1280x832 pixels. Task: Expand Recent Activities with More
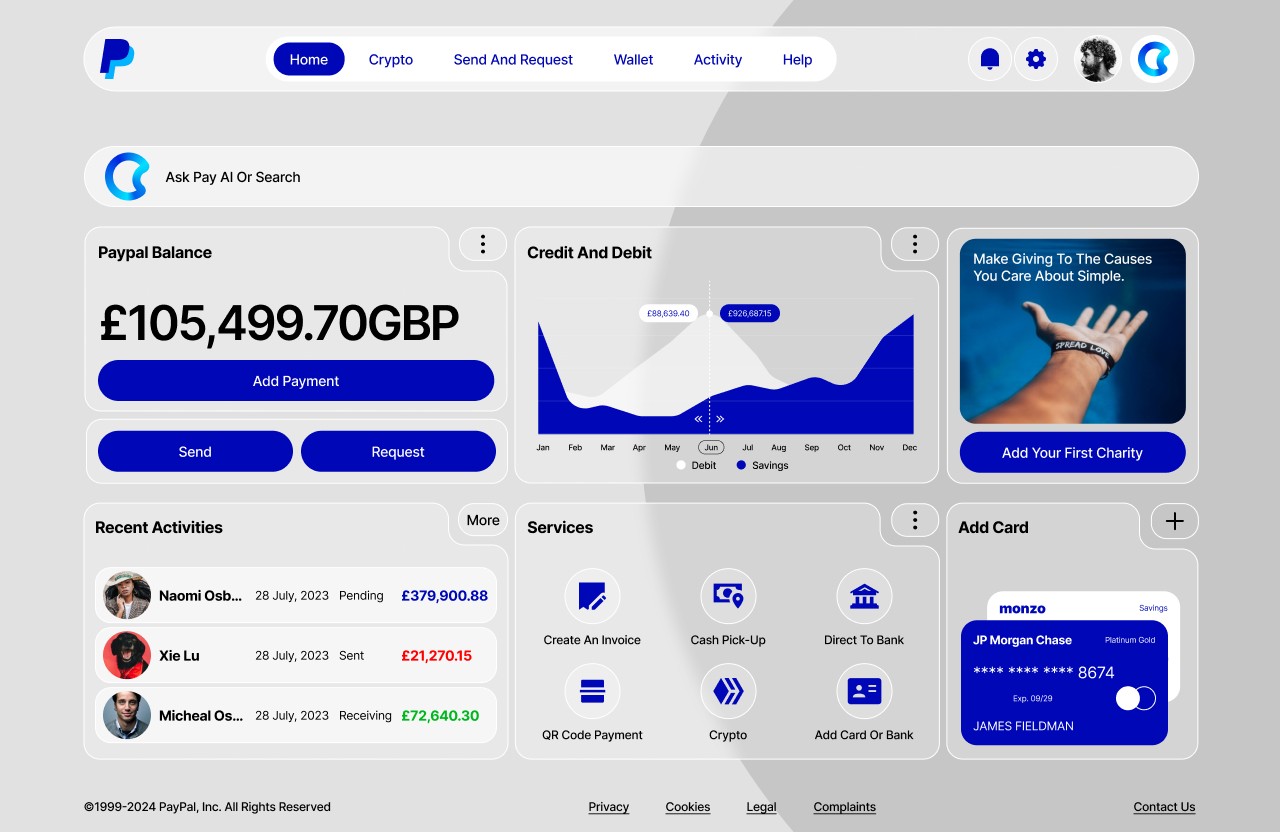[x=483, y=520]
